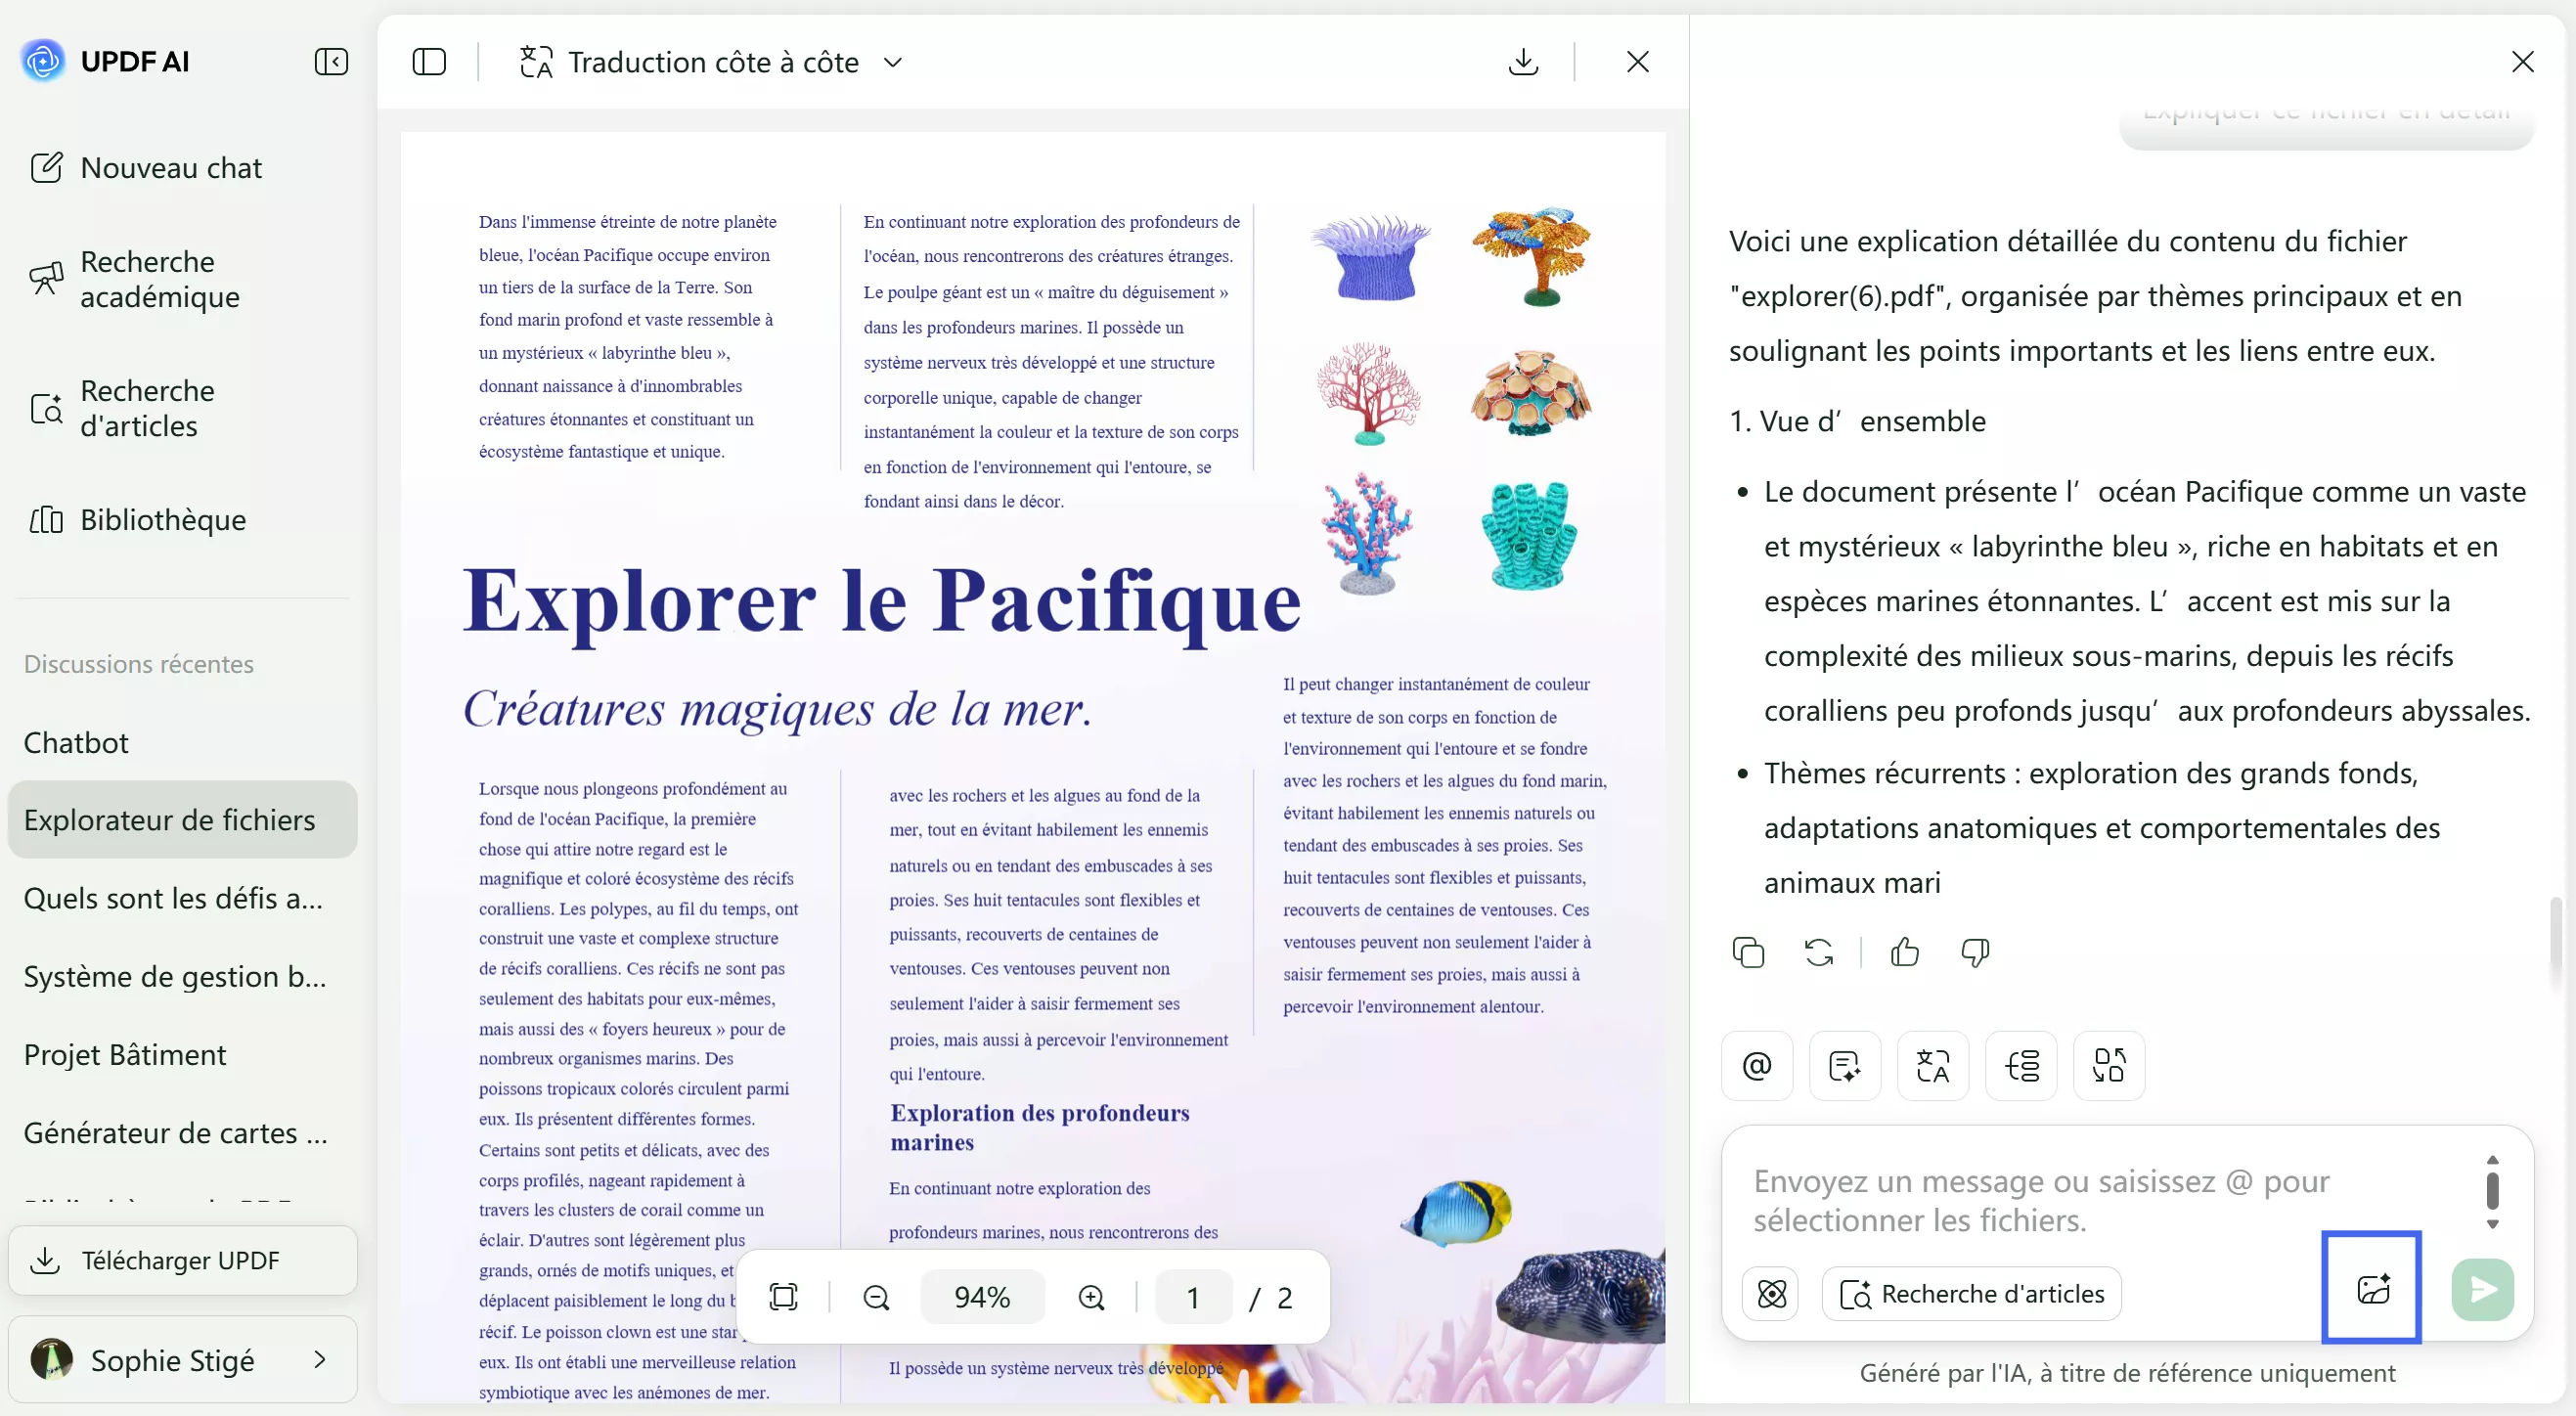The width and height of the screenshot is (2576, 1416).
Task: Click the translate icon above message box
Action: (1932, 1066)
